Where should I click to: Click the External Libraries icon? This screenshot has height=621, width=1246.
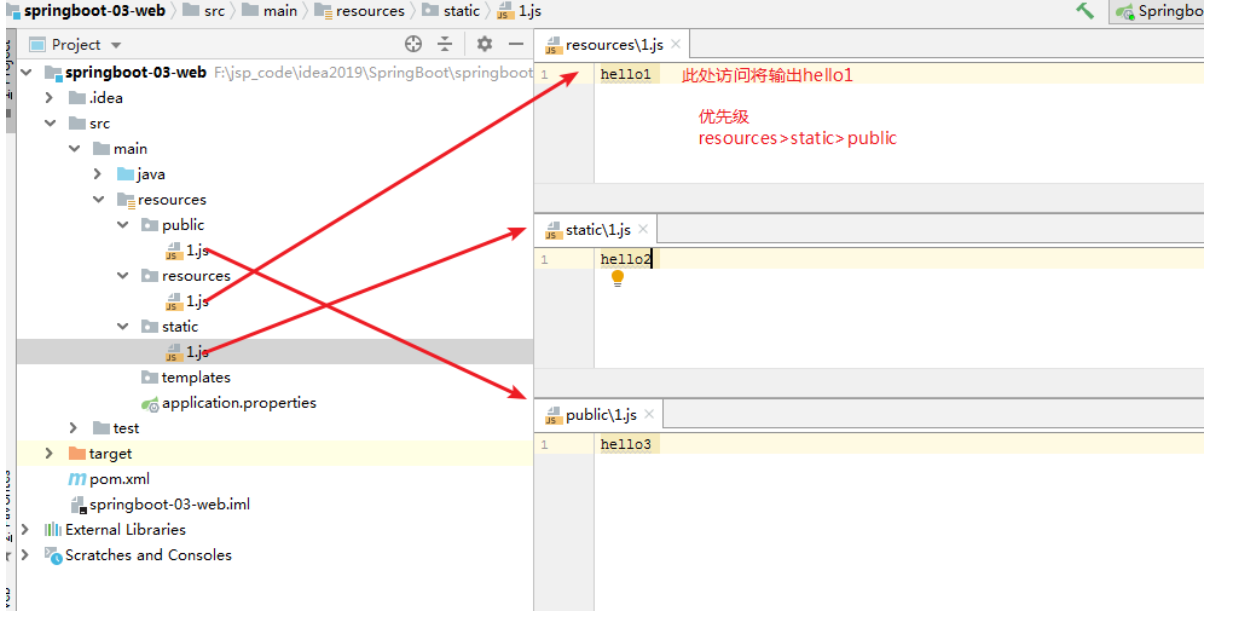point(53,529)
